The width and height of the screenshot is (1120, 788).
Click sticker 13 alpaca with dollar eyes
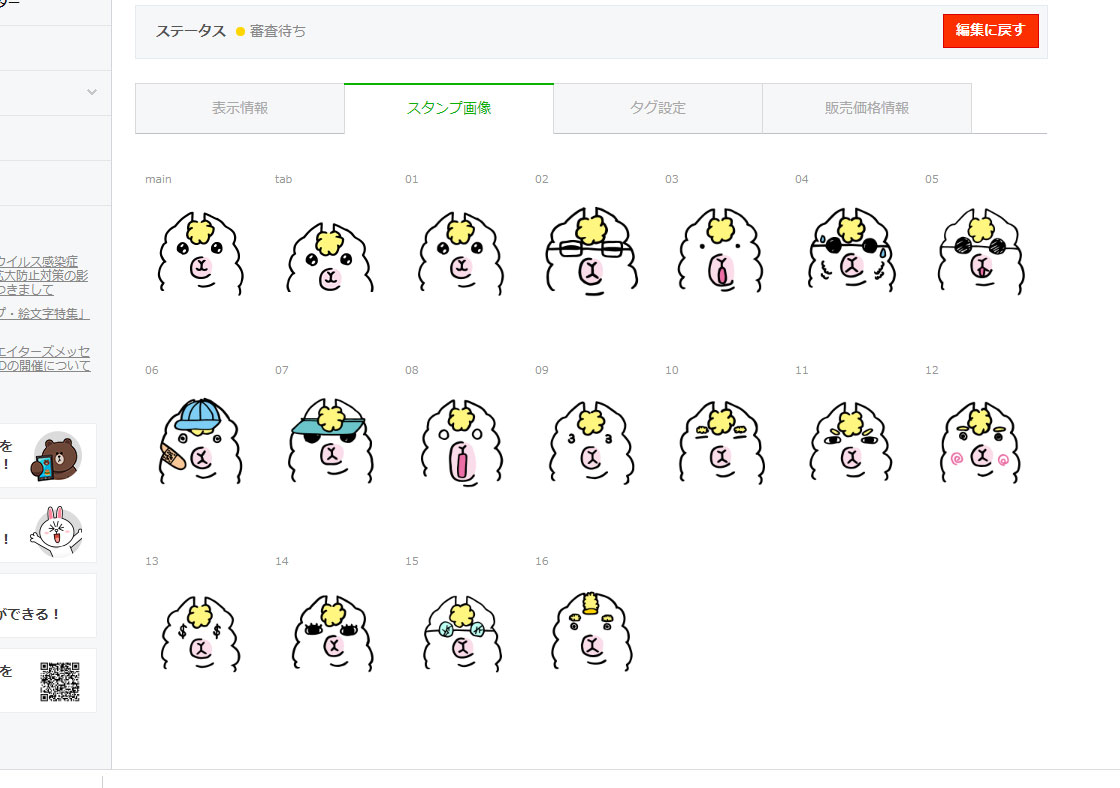pos(200,633)
